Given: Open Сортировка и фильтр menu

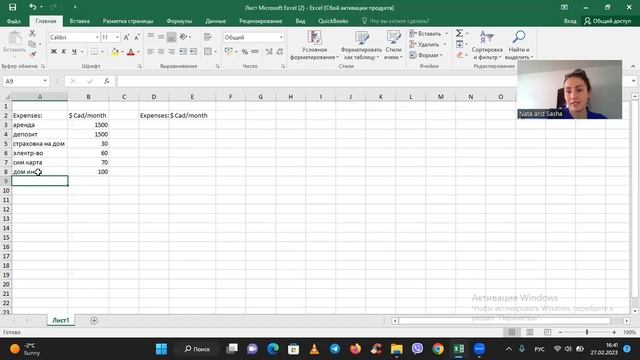Looking at the screenshot, I should point(487,45).
